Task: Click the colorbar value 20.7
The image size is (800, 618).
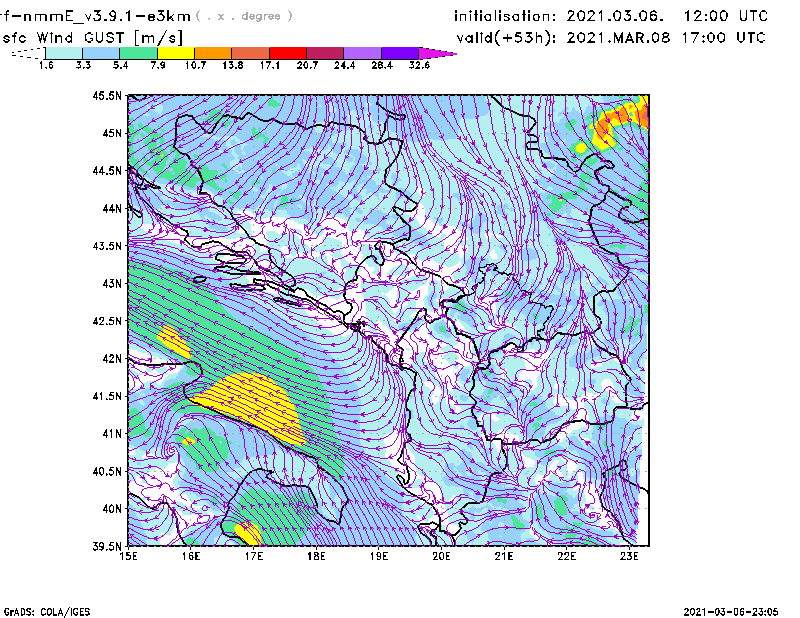Action: pos(307,65)
